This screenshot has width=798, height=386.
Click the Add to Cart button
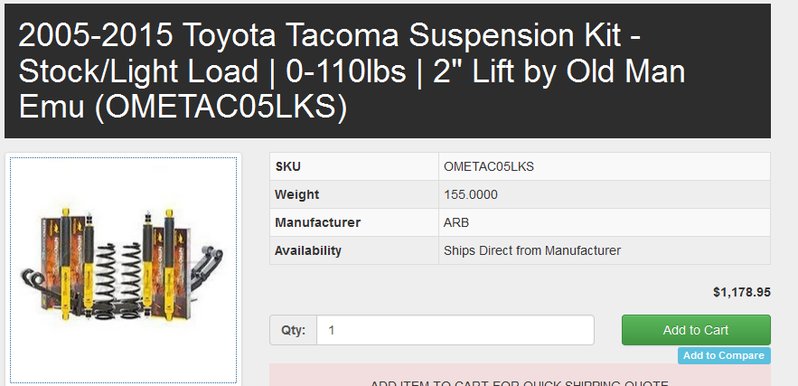(x=696, y=330)
